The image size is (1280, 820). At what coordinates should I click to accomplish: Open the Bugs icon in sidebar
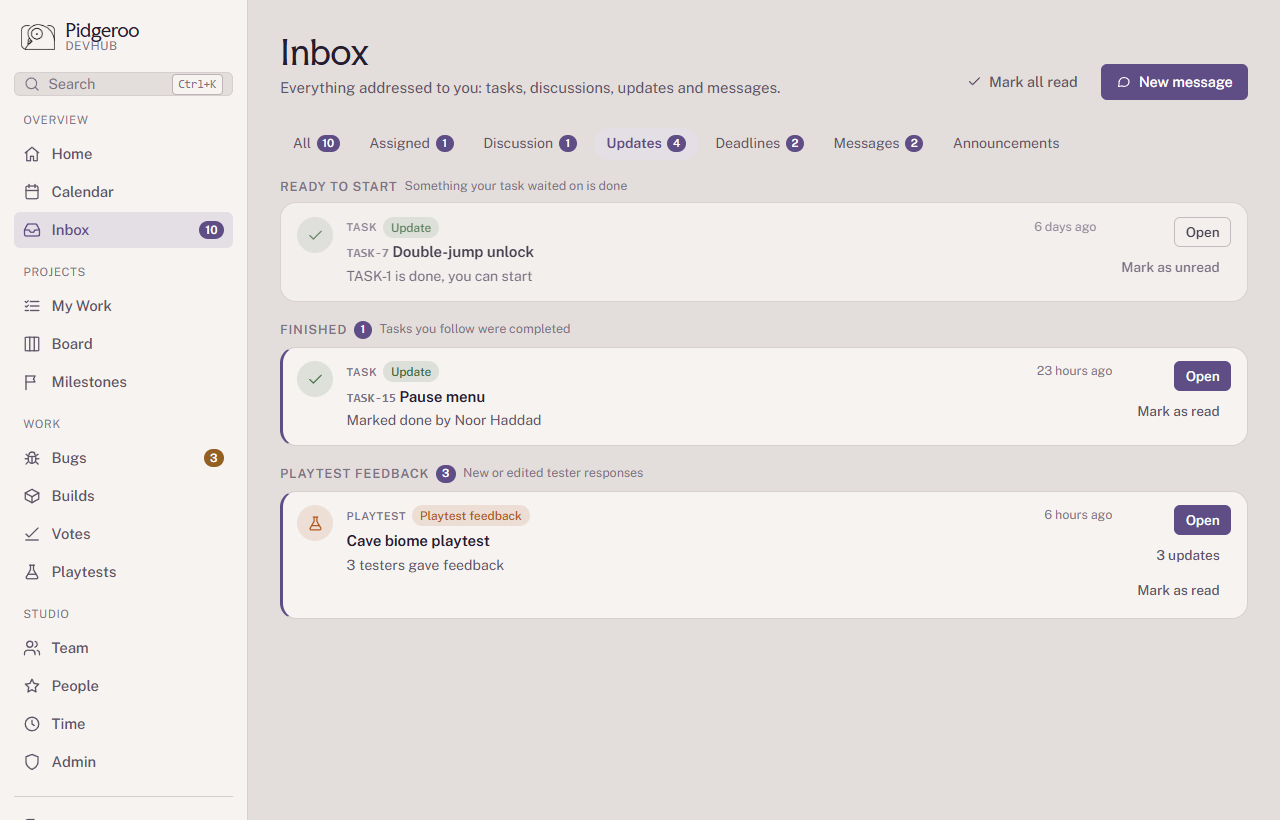click(33, 458)
